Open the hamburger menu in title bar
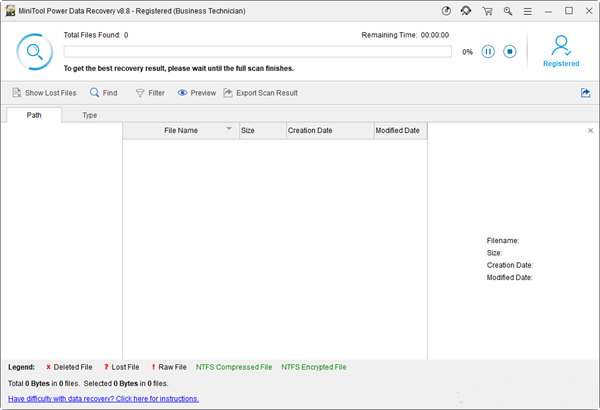Image resolution: width=600 pixels, height=410 pixels. point(530,11)
